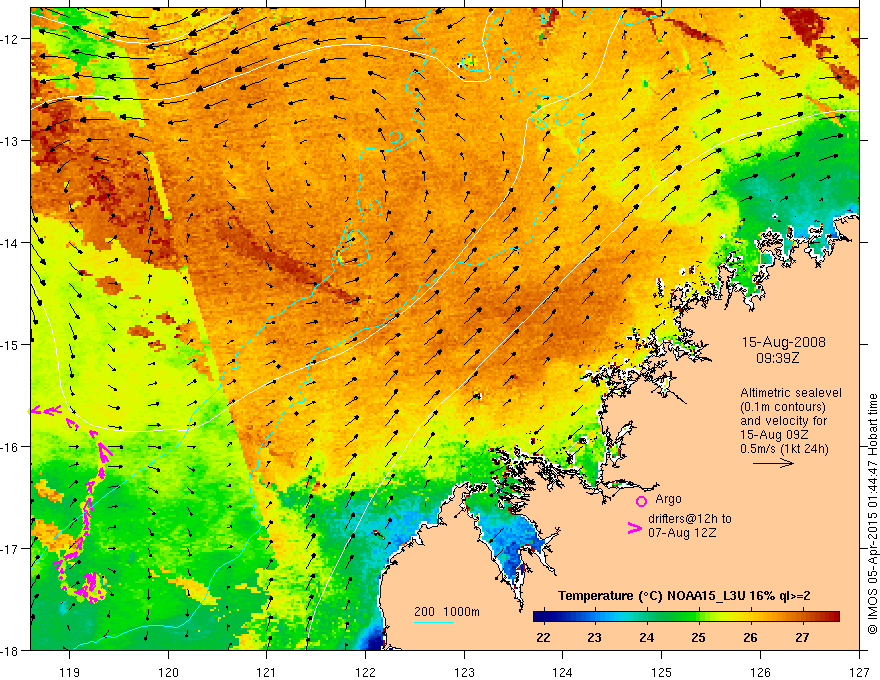Click the latitude axis label -16

point(10,447)
